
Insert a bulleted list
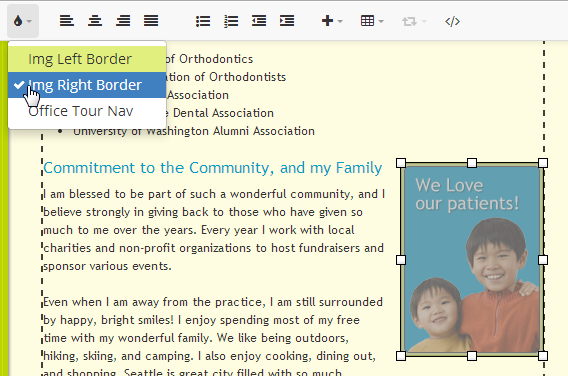pyautogui.click(x=203, y=21)
